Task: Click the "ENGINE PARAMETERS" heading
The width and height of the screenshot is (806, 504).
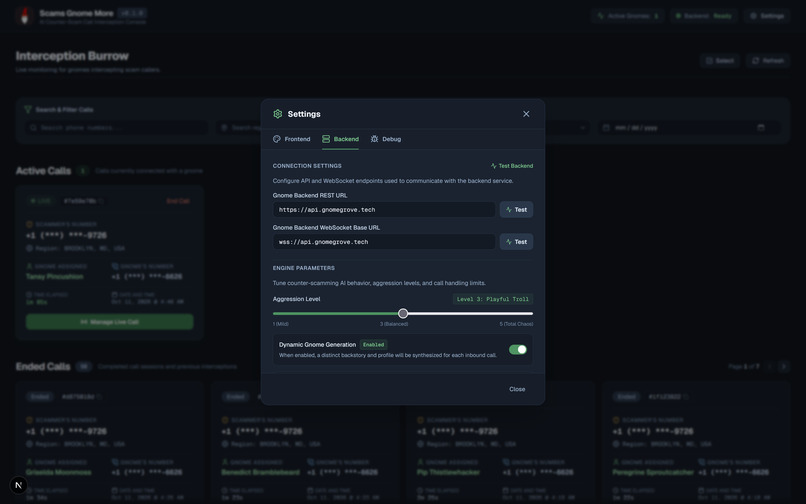Action: tap(303, 268)
